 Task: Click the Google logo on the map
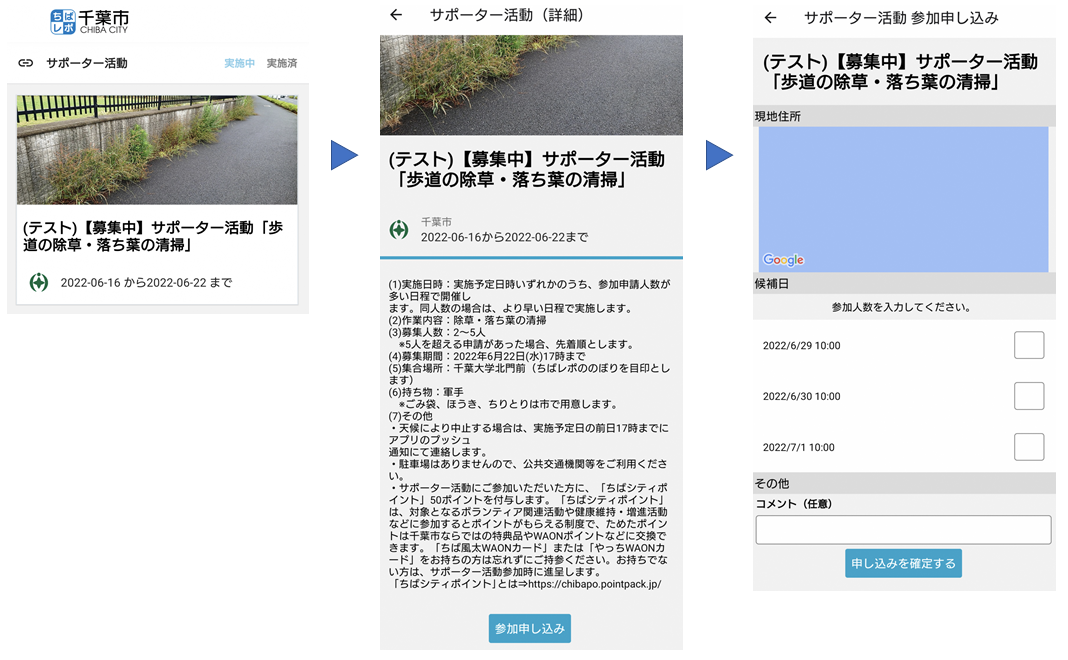[781, 260]
